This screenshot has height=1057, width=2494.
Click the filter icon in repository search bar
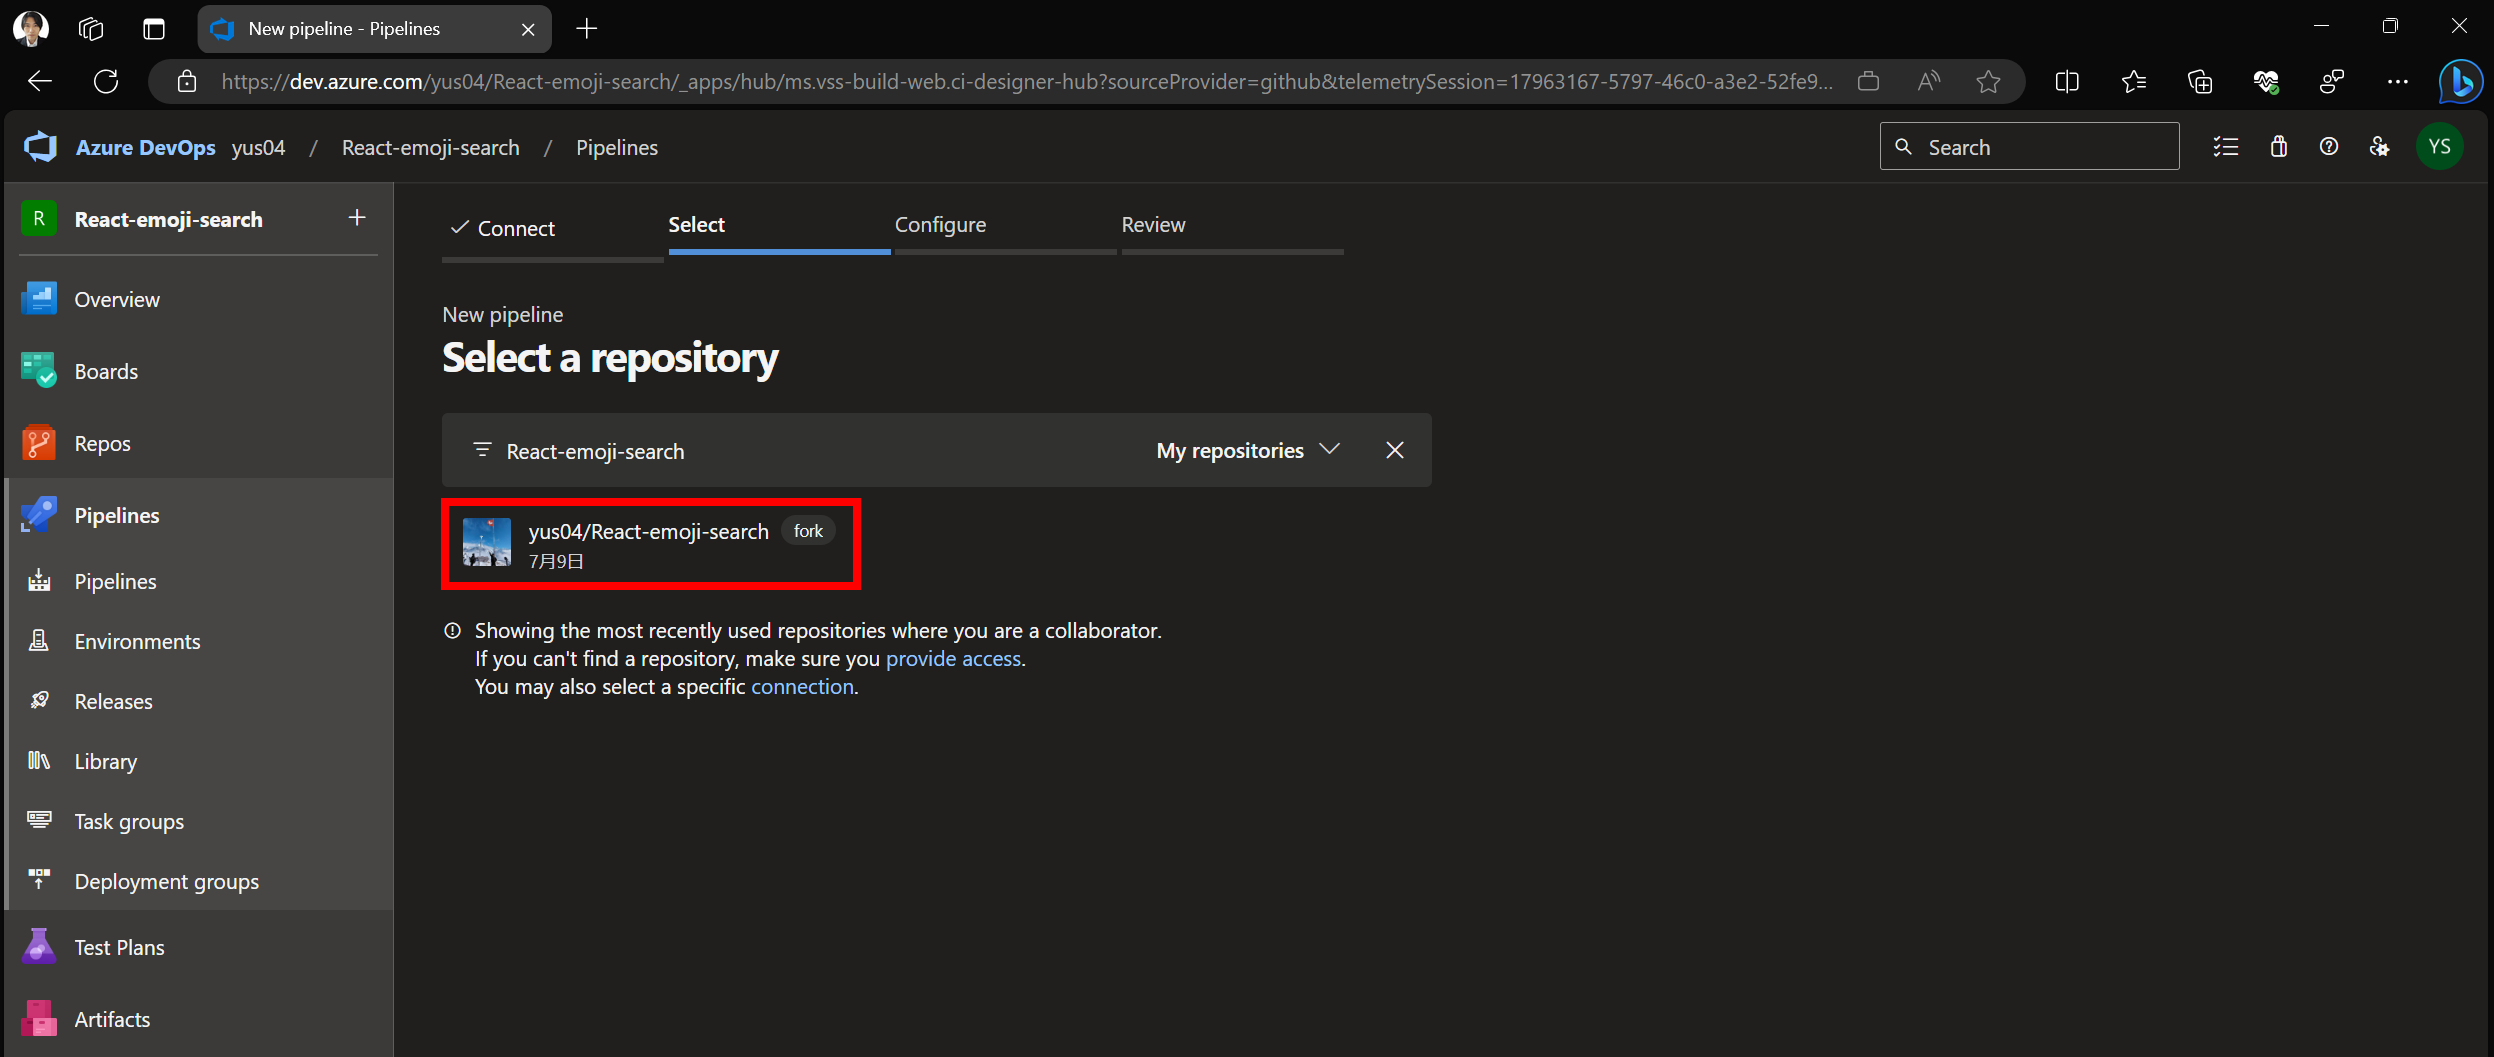pyautogui.click(x=482, y=450)
